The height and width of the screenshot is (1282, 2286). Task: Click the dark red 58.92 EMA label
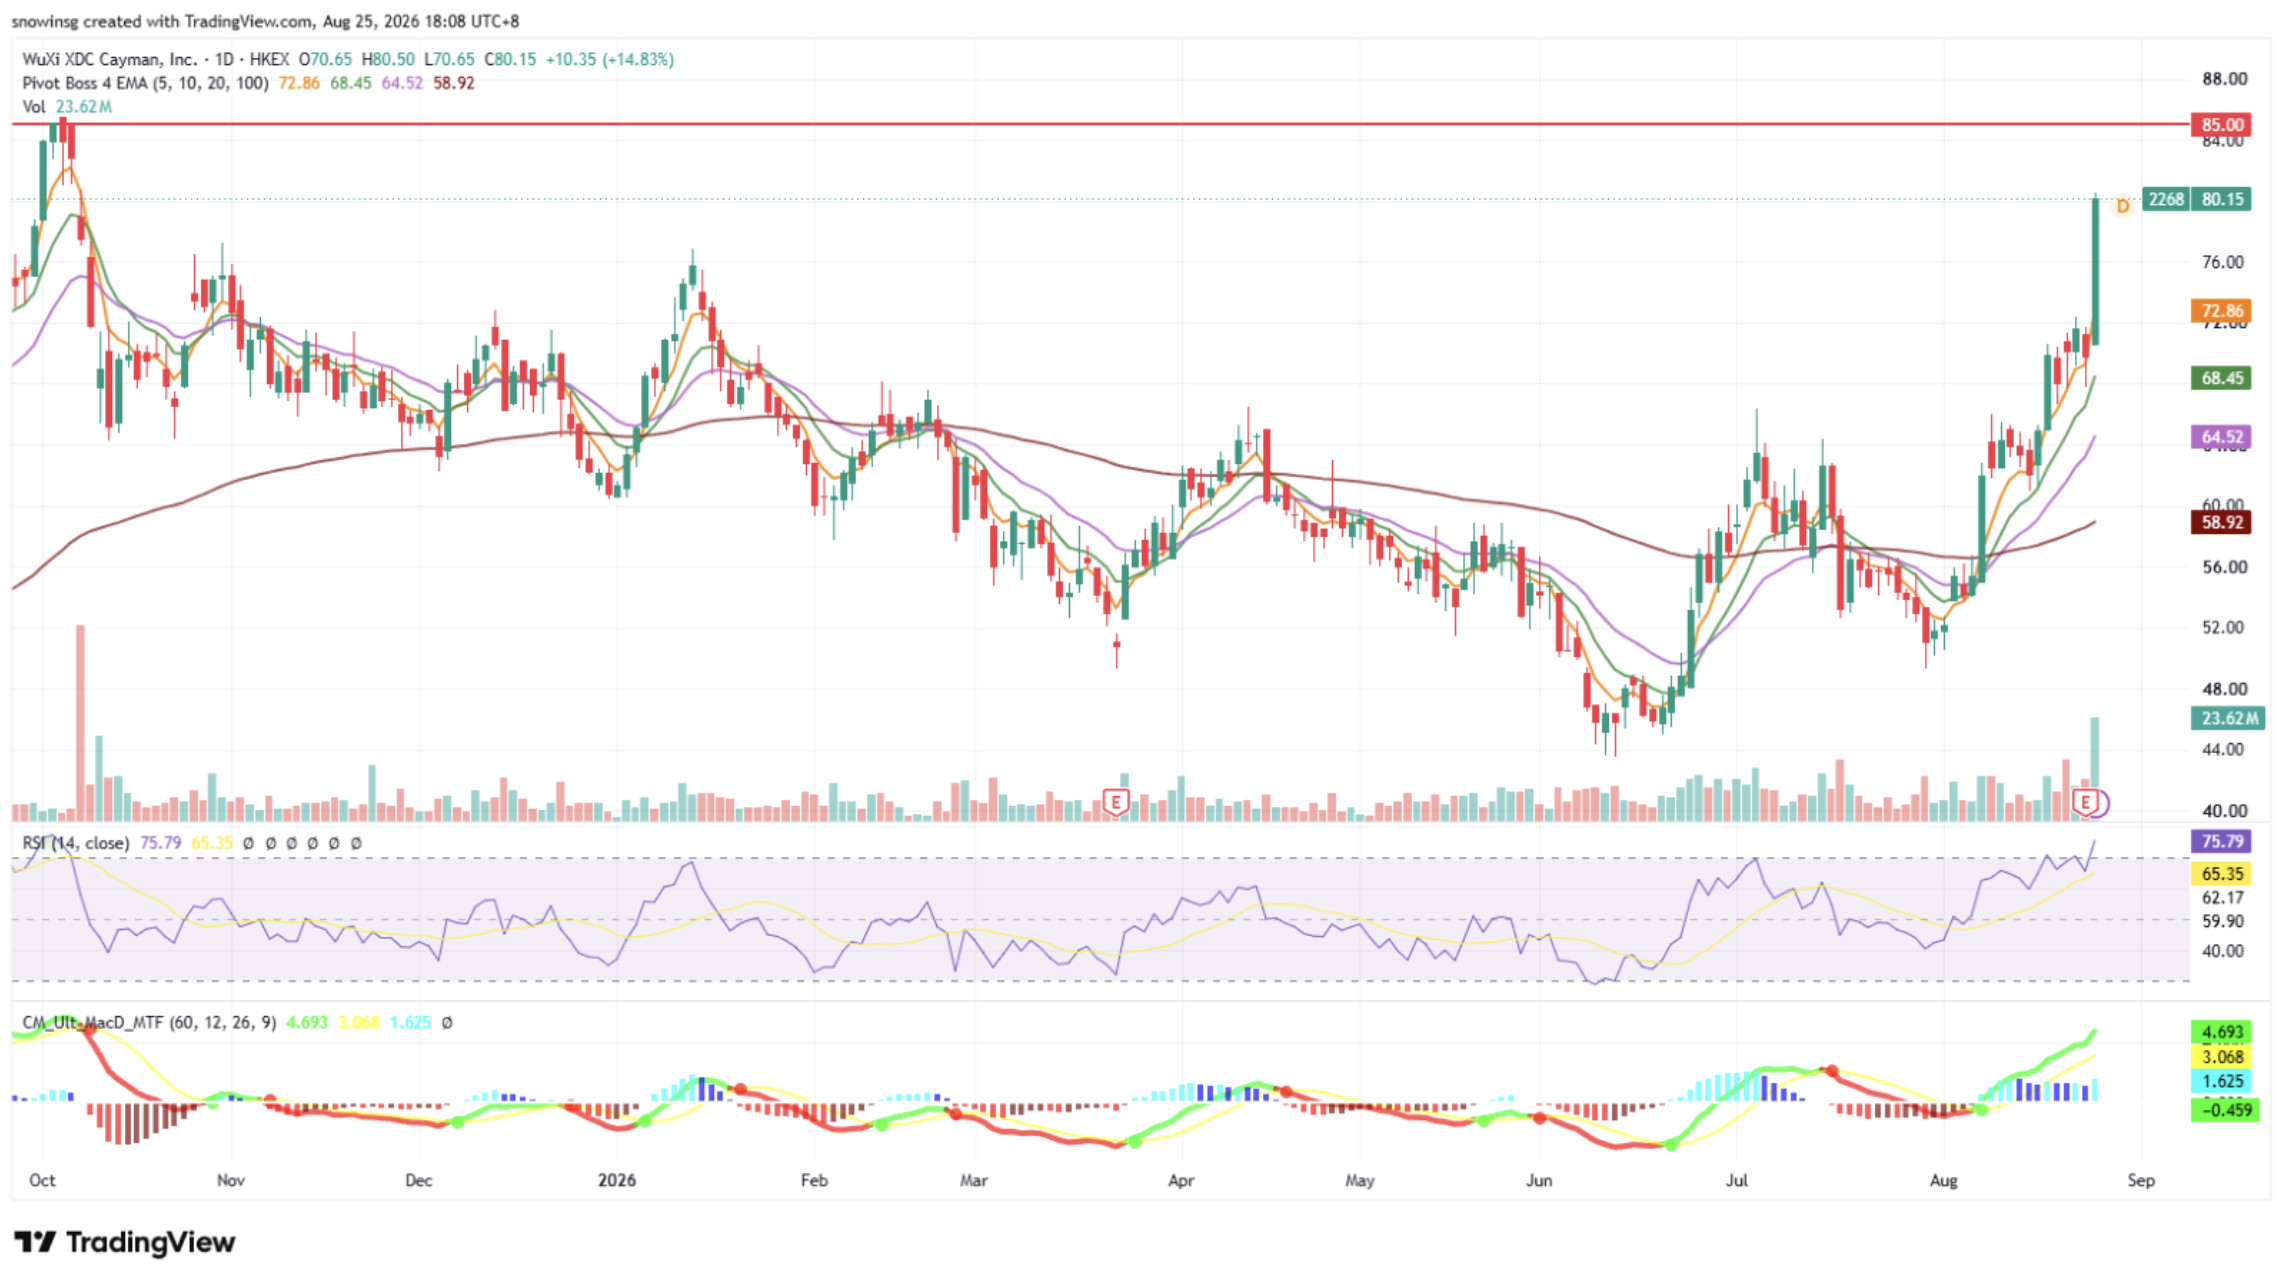point(2221,522)
